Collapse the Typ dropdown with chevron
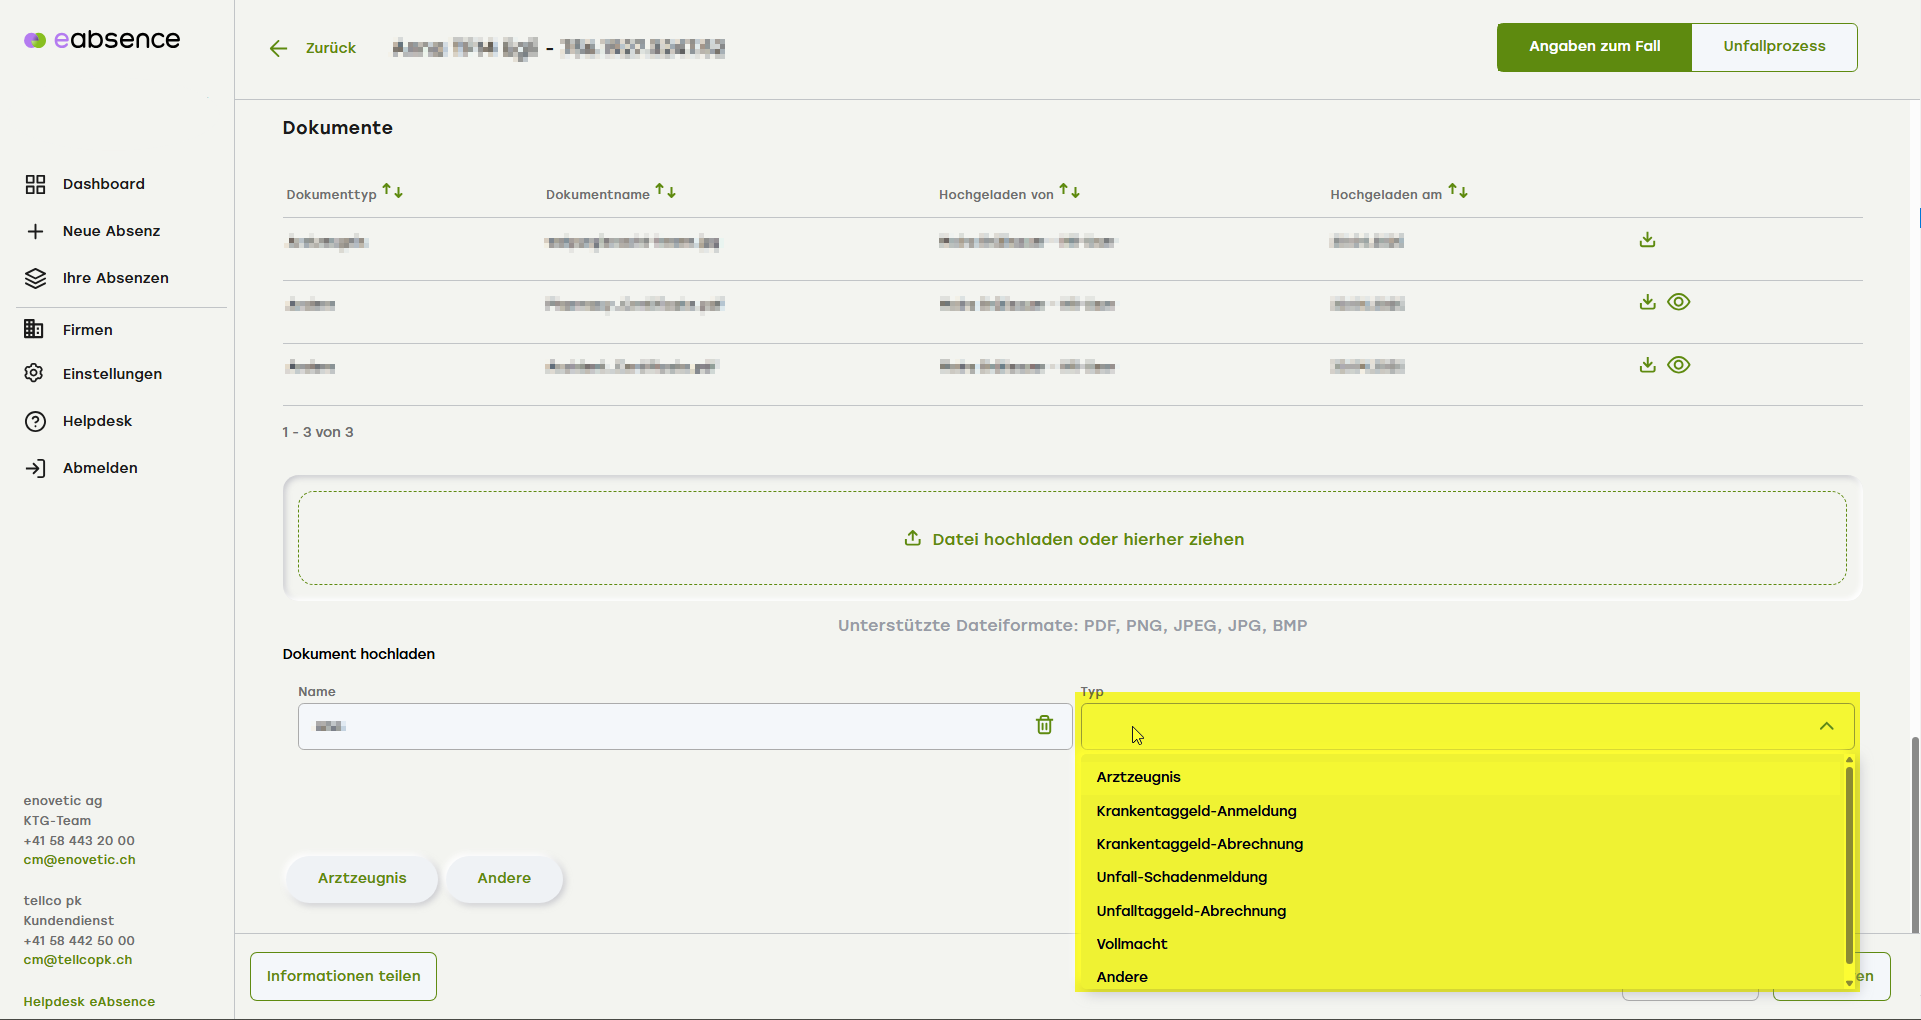This screenshot has width=1921, height=1020. (1826, 727)
